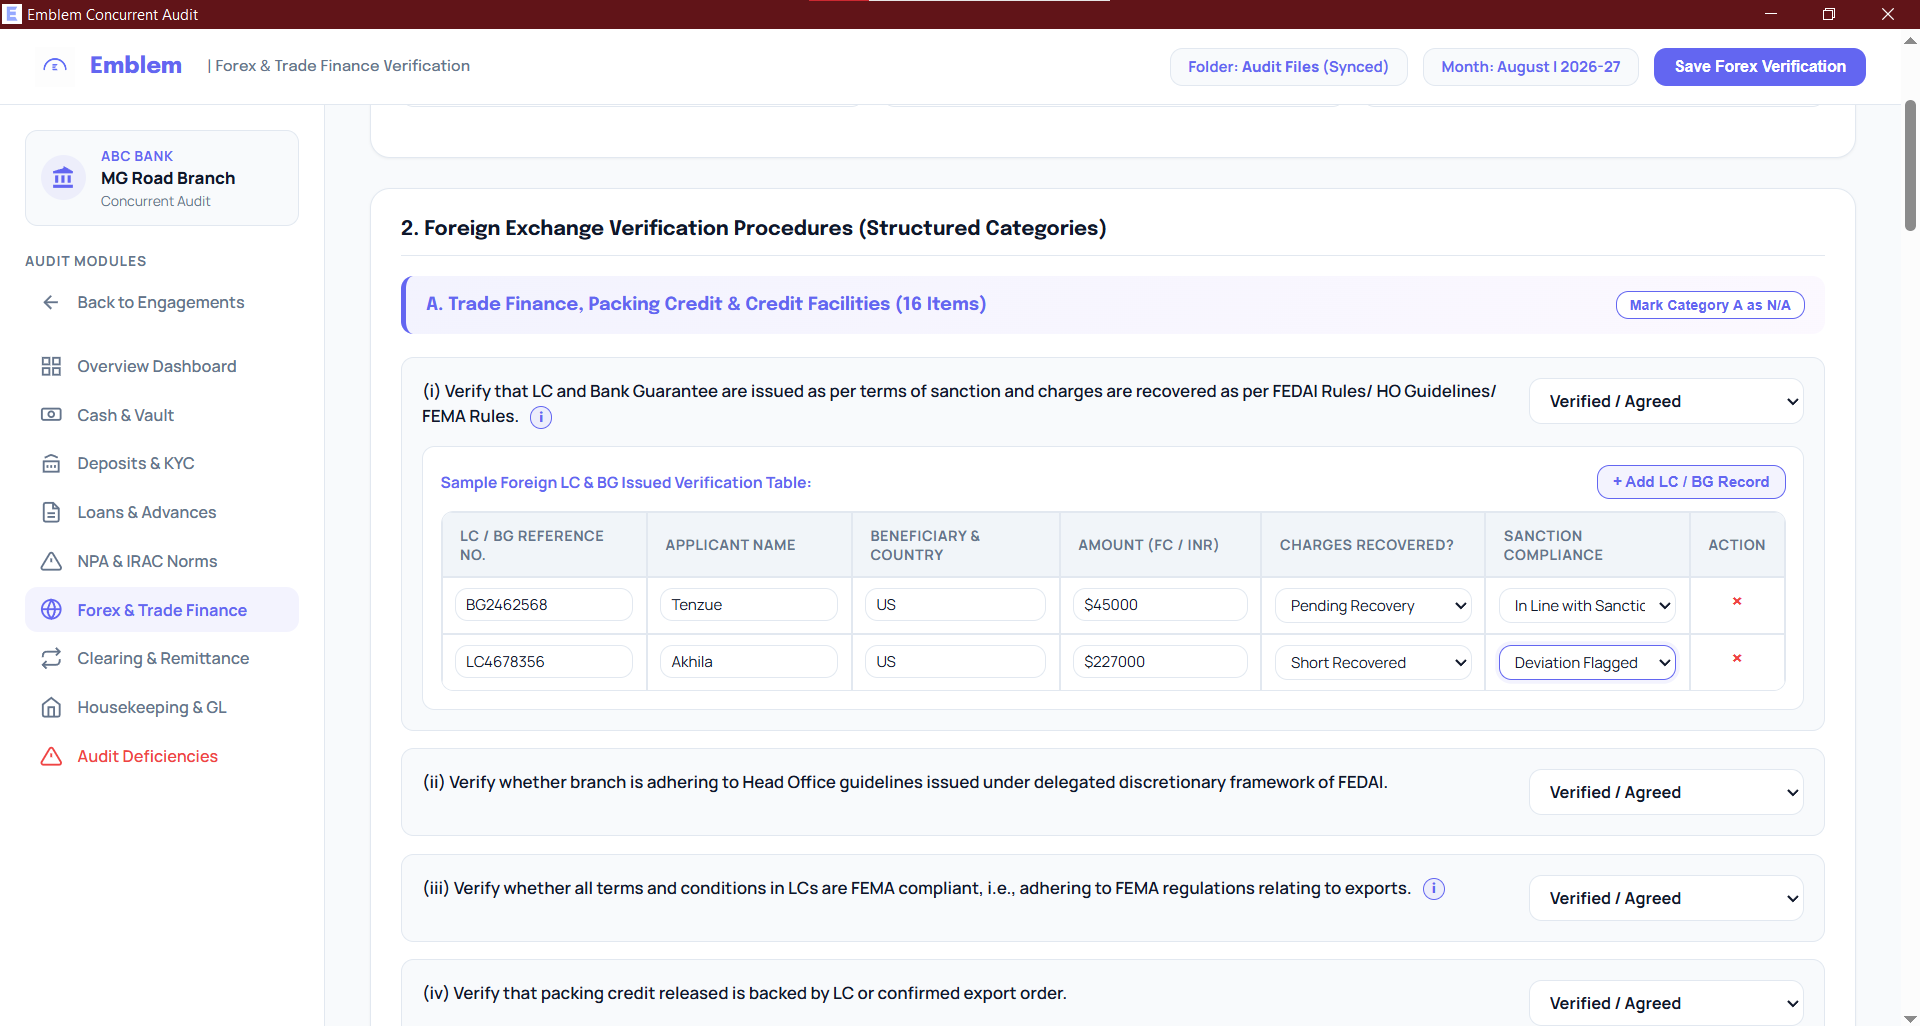This screenshot has width=1920, height=1026.
Task: Click Save Forex Verification button
Action: [1760, 67]
